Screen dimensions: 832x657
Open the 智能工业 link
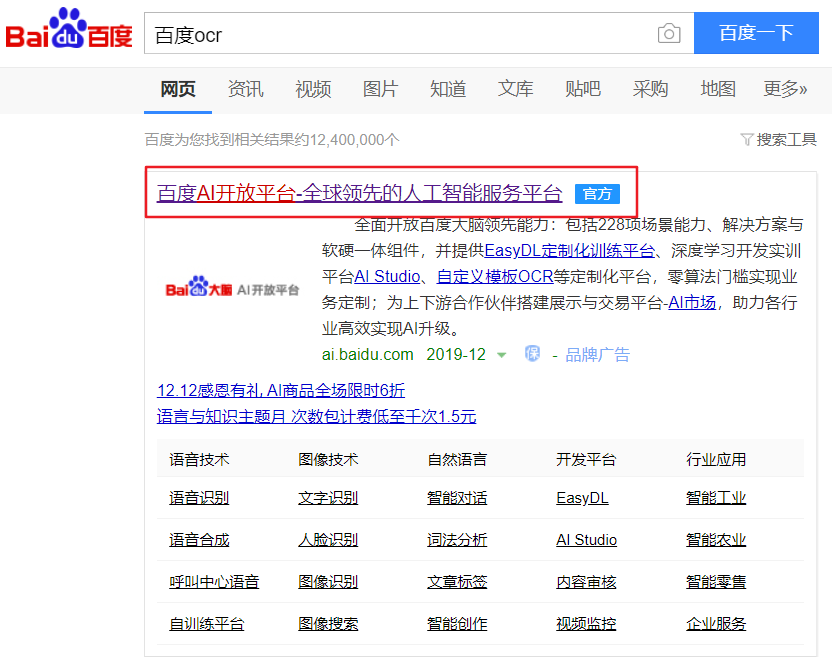click(716, 498)
